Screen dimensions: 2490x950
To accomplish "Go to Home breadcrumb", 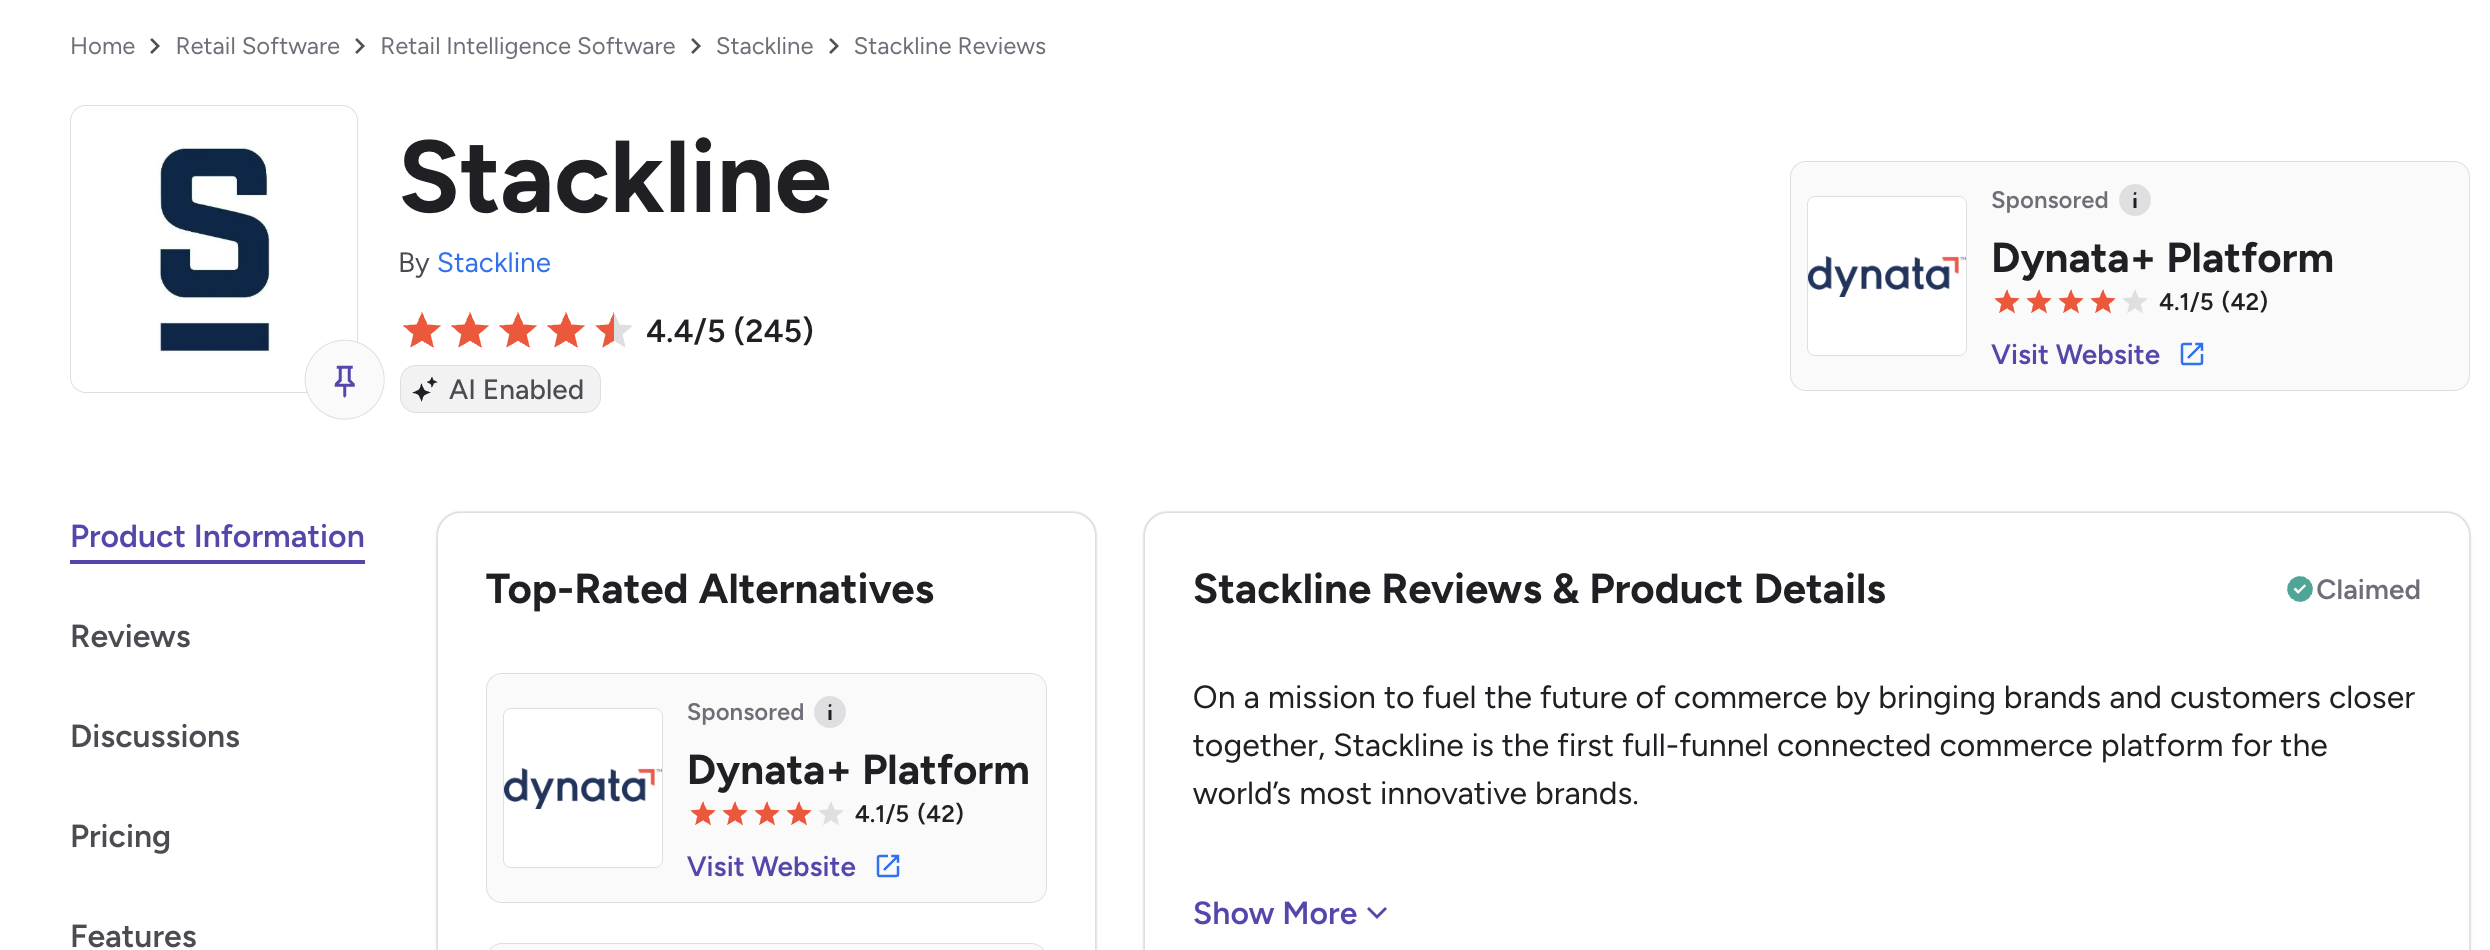I will coord(103,46).
